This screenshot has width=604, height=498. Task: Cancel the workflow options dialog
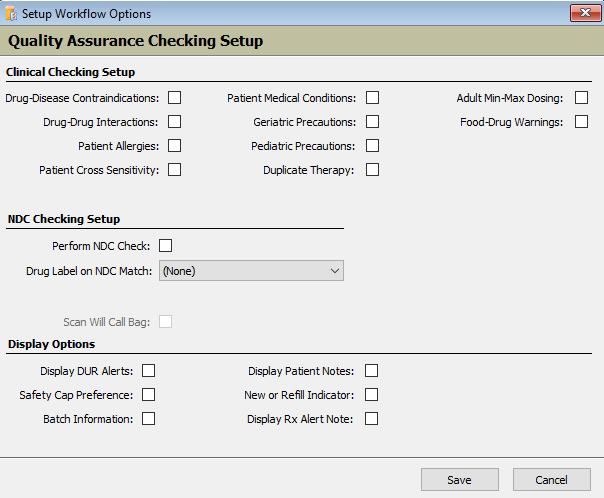(x=551, y=480)
